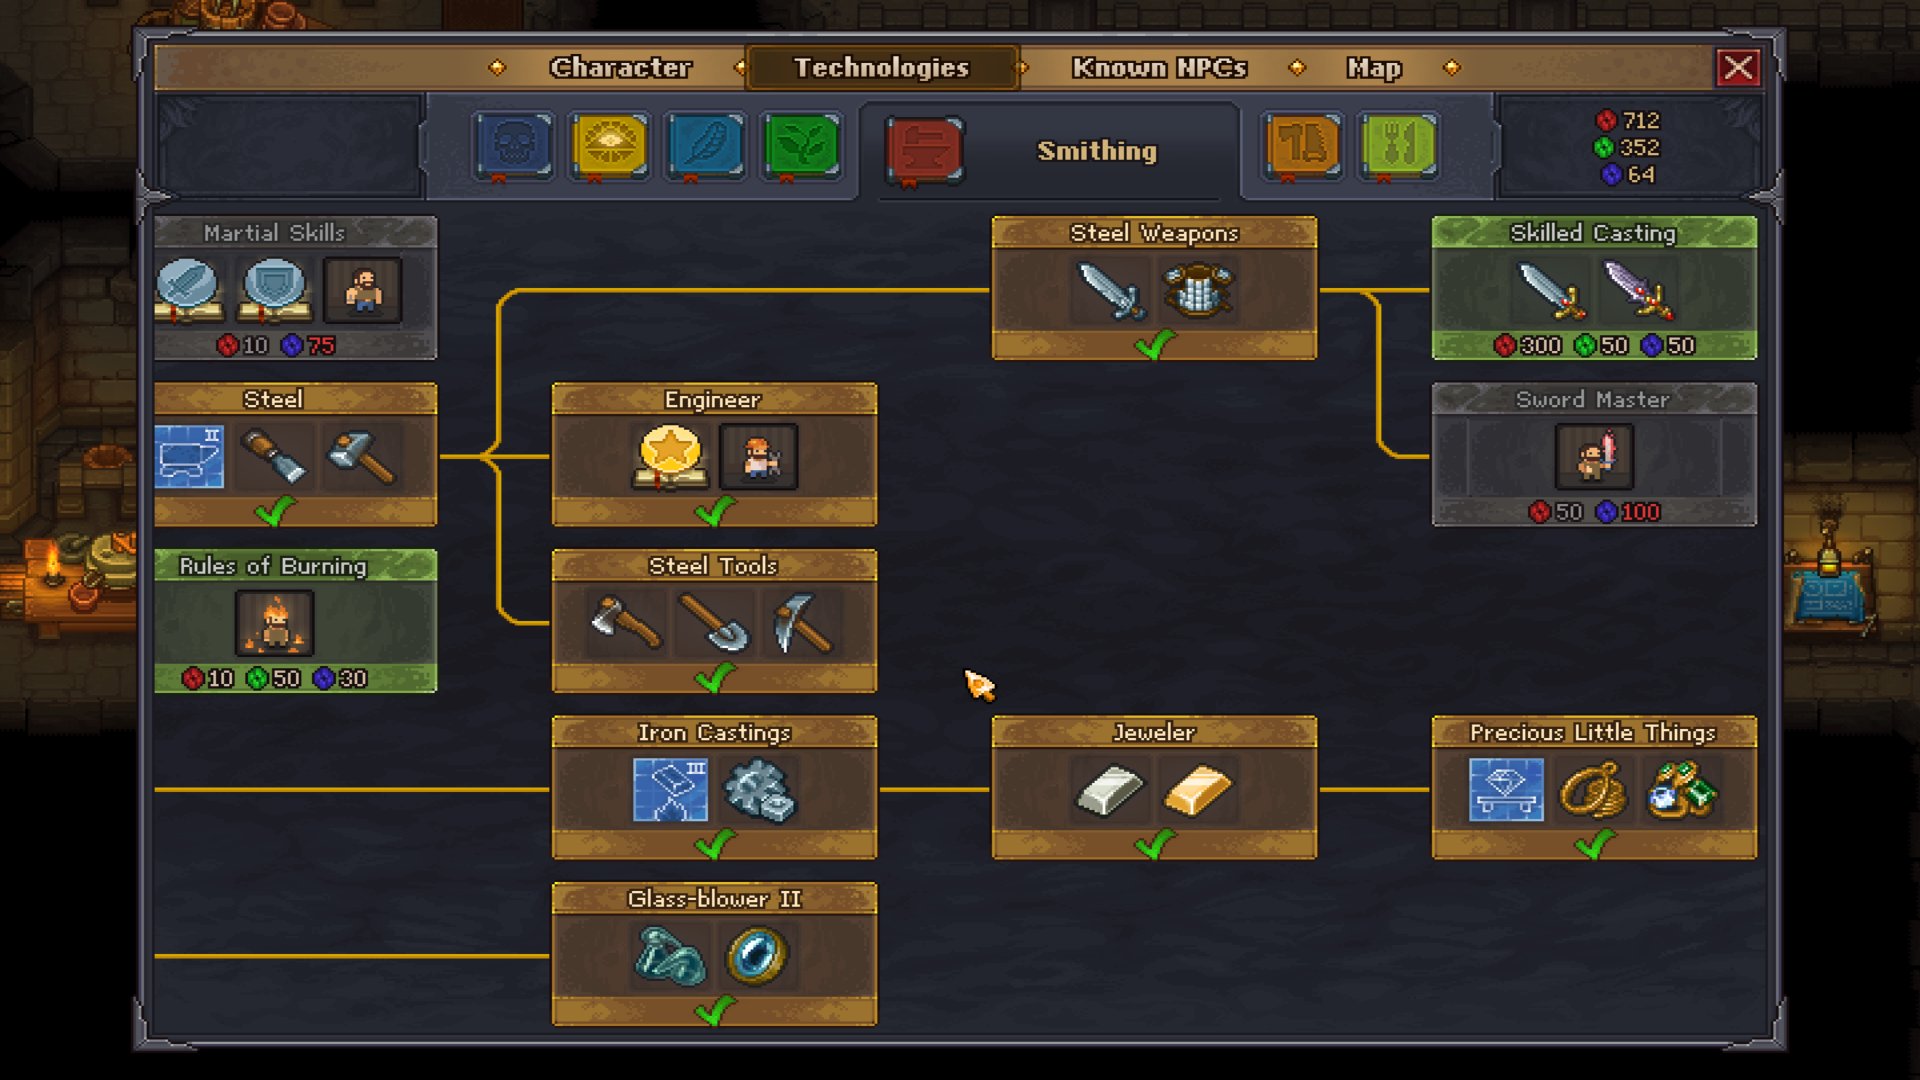Click the steel axe in Steel Tools
The image size is (1920, 1080).
626,623
